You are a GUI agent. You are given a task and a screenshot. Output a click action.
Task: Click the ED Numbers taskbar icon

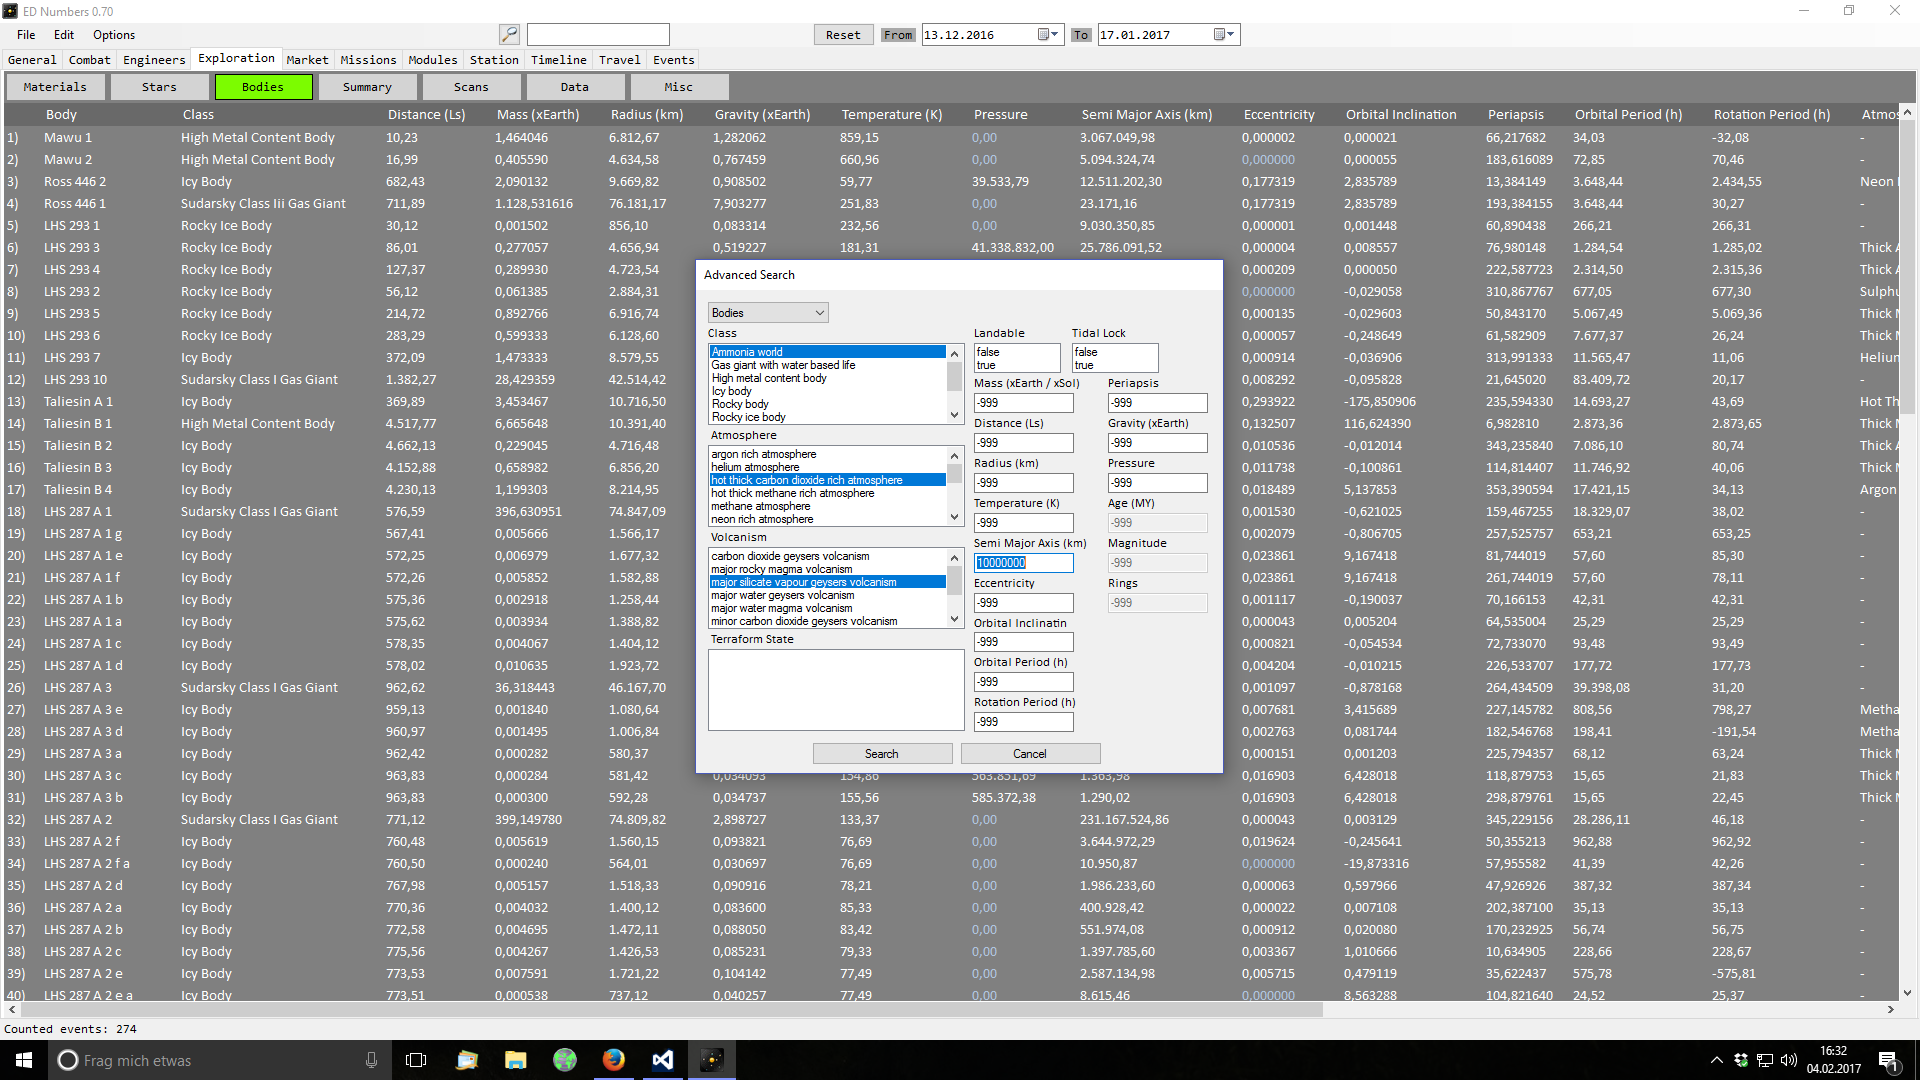point(711,1060)
